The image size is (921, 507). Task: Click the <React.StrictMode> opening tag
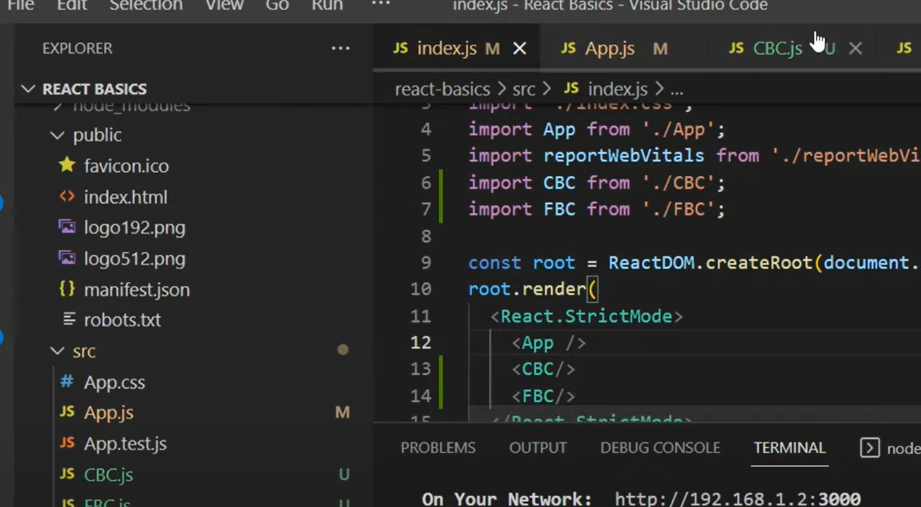[x=587, y=317]
